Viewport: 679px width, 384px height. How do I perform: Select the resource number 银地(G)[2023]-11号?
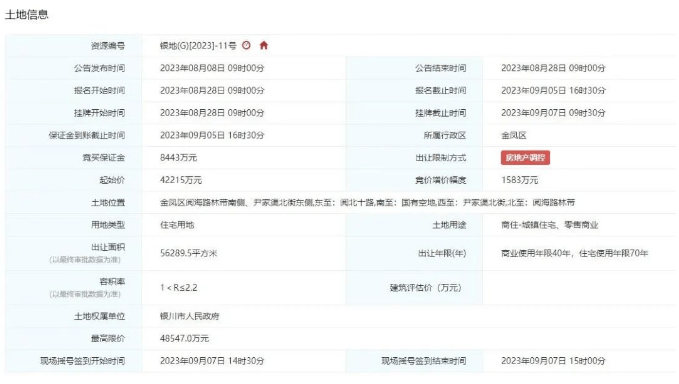pos(198,45)
